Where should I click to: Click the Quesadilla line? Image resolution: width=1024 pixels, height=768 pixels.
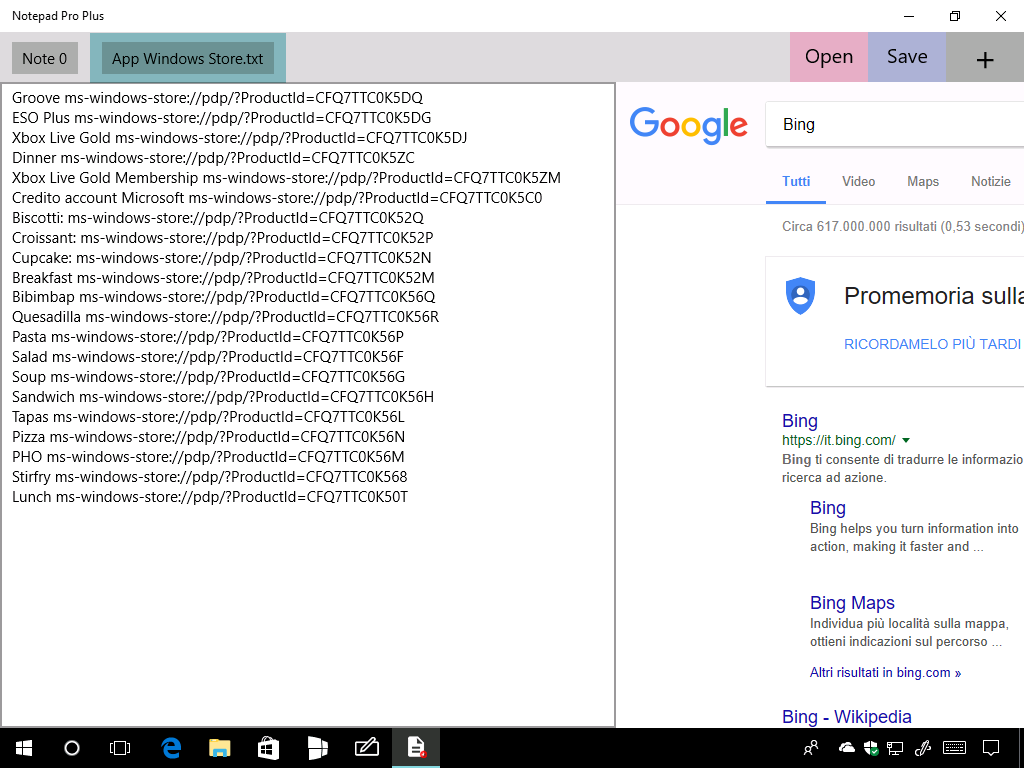pyautogui.click(x=225, y=317)
